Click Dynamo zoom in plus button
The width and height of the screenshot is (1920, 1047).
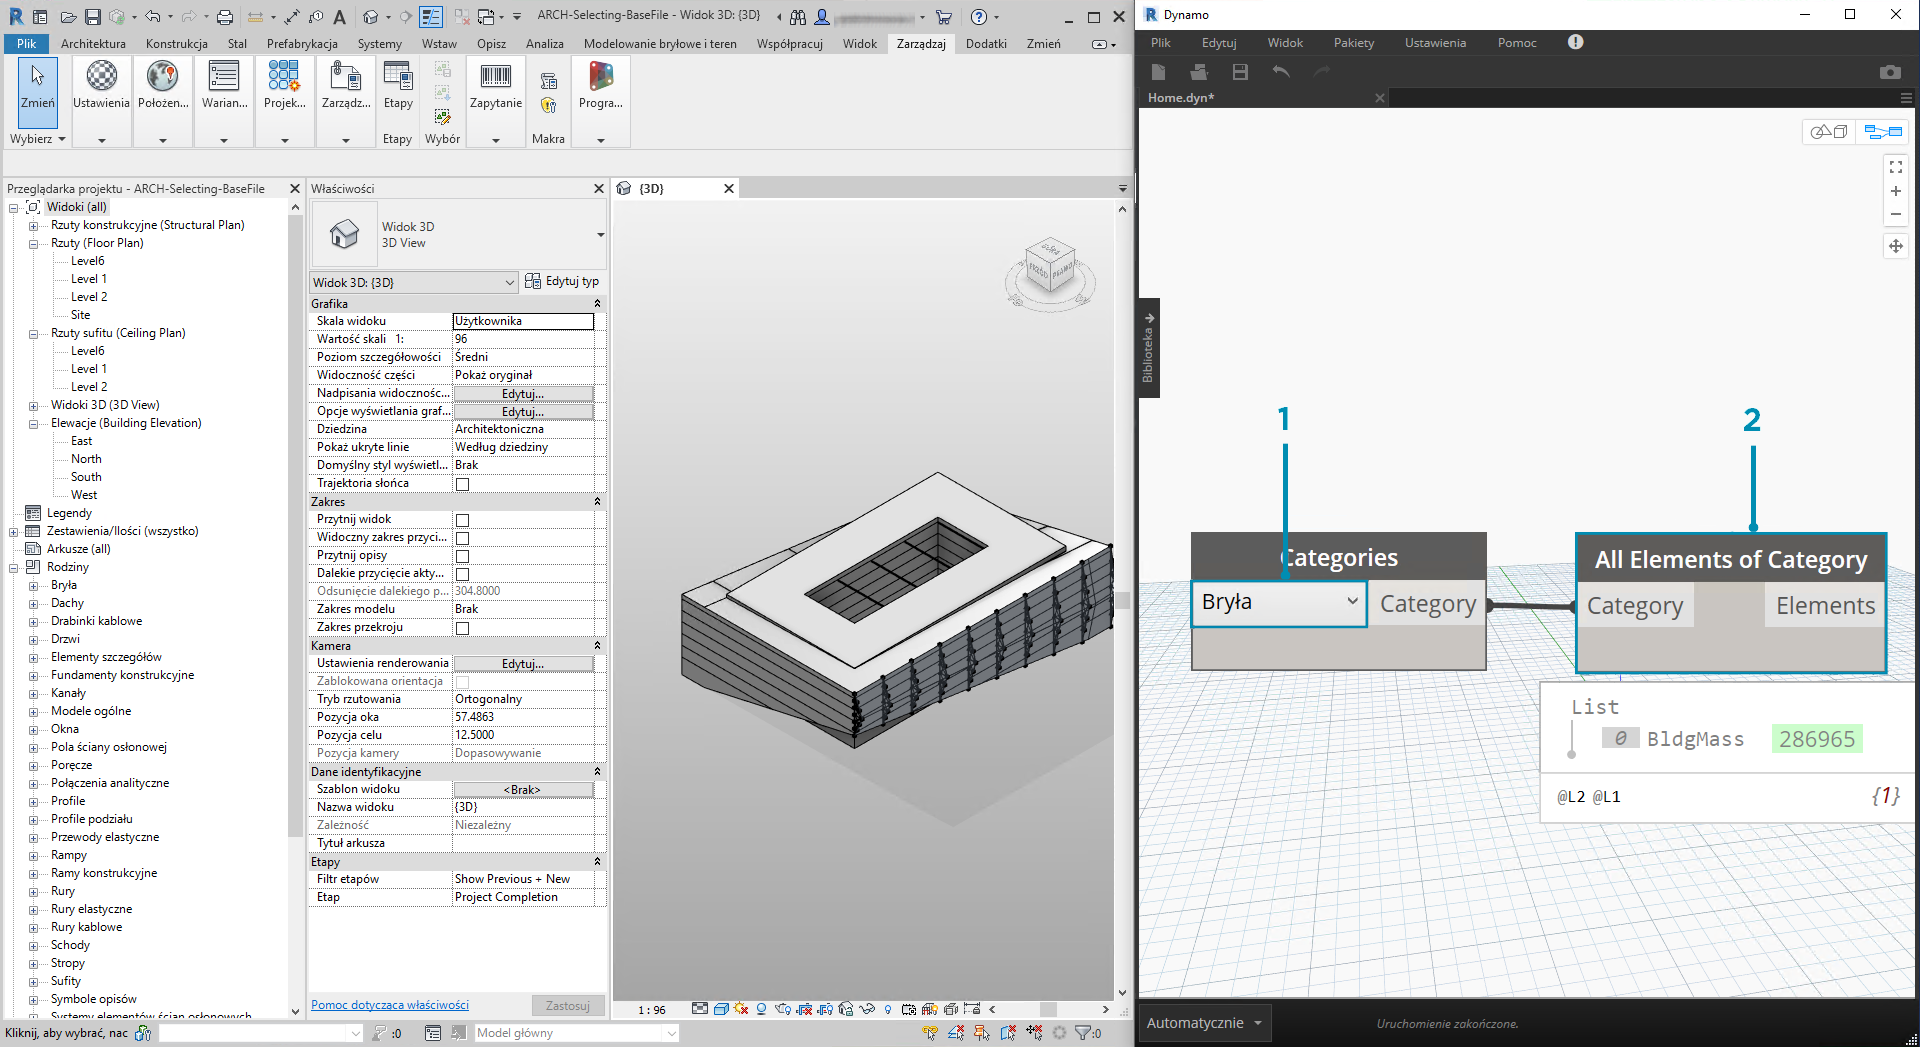tap(1896, 191)
